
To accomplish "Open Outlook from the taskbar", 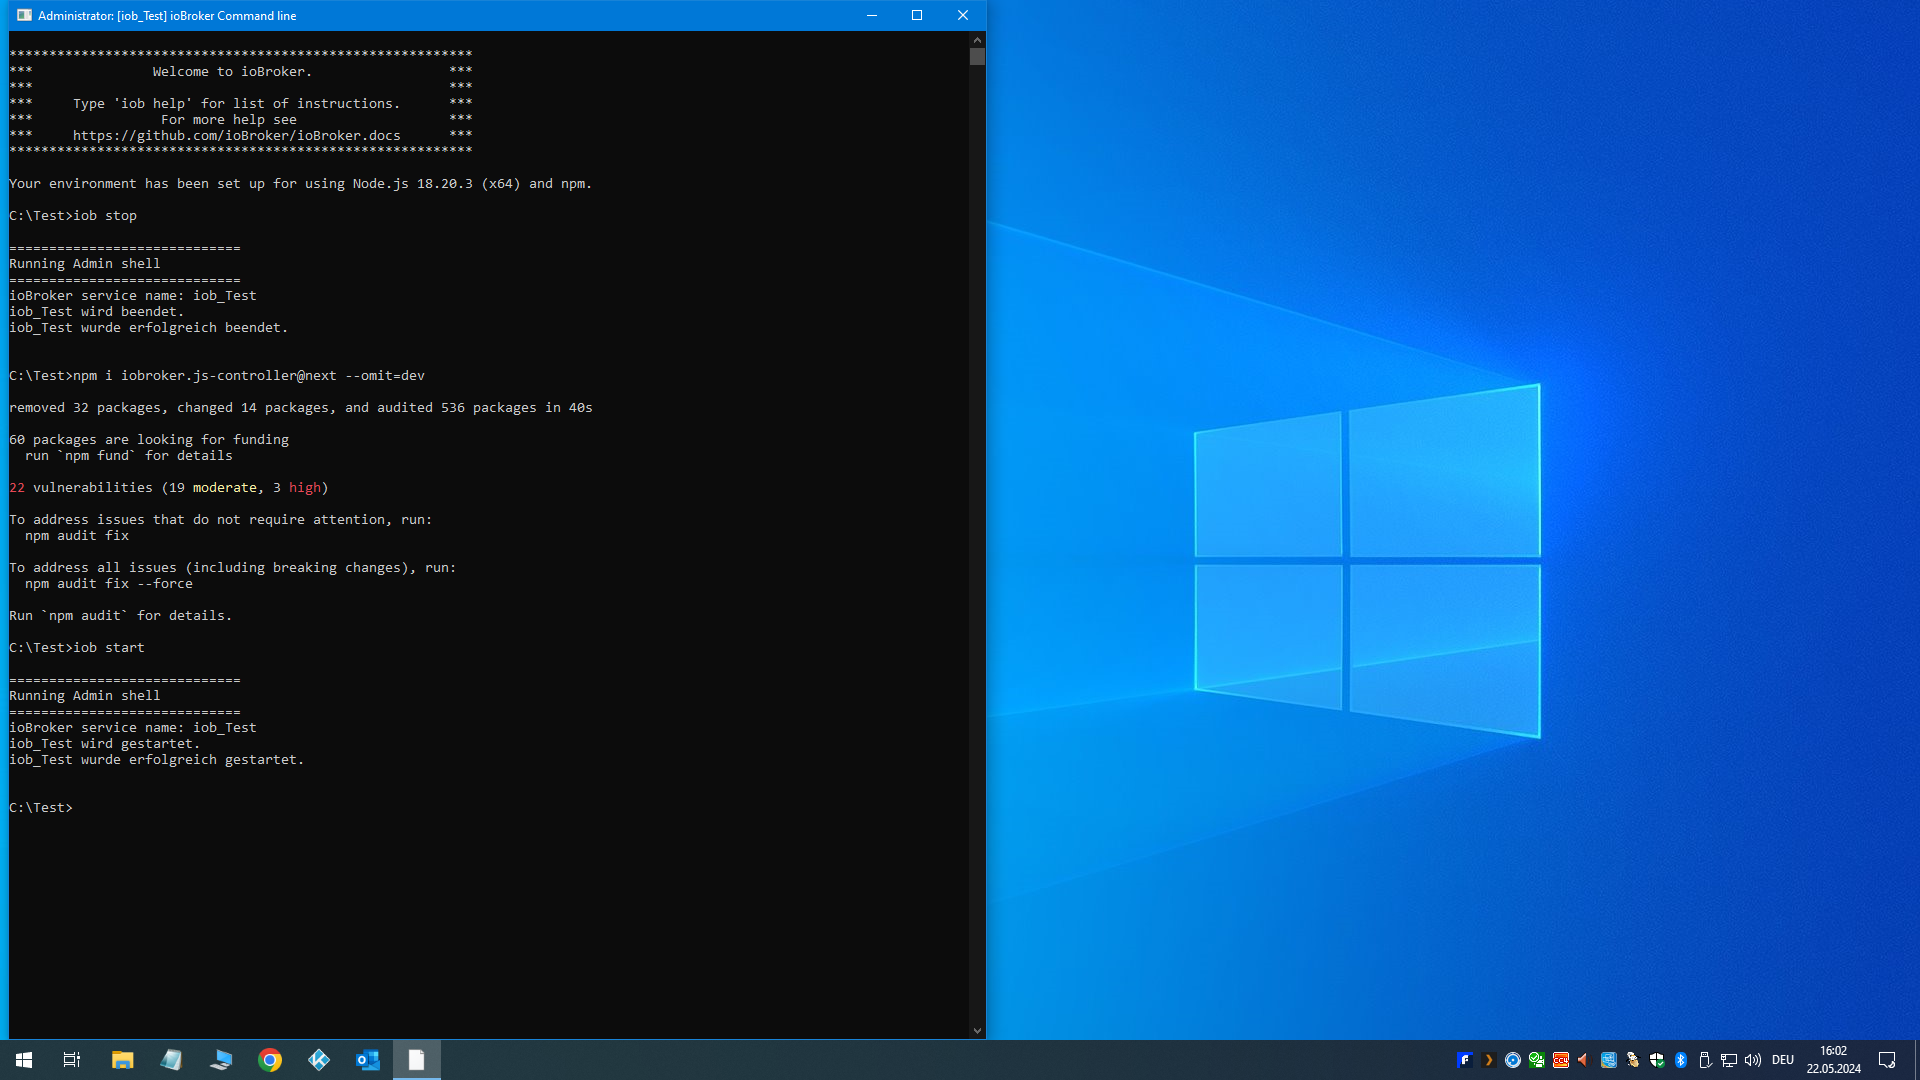I will (368, 1060).
